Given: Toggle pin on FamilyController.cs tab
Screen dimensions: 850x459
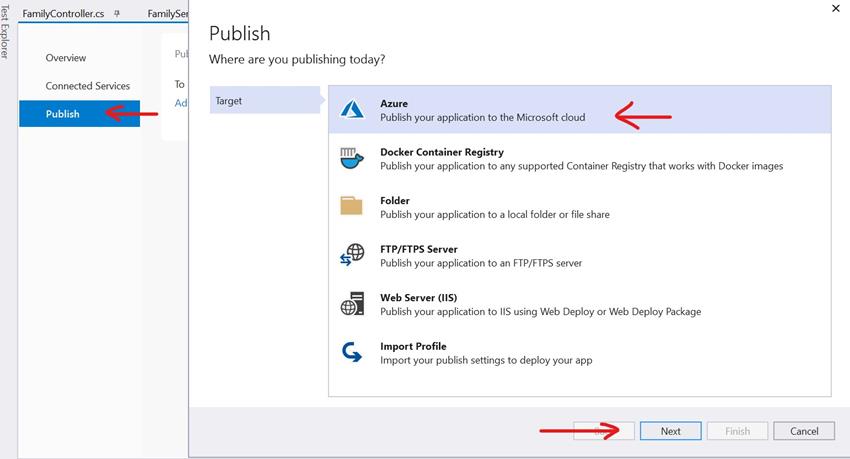Looking at the screenshot, I should [117, 14].
